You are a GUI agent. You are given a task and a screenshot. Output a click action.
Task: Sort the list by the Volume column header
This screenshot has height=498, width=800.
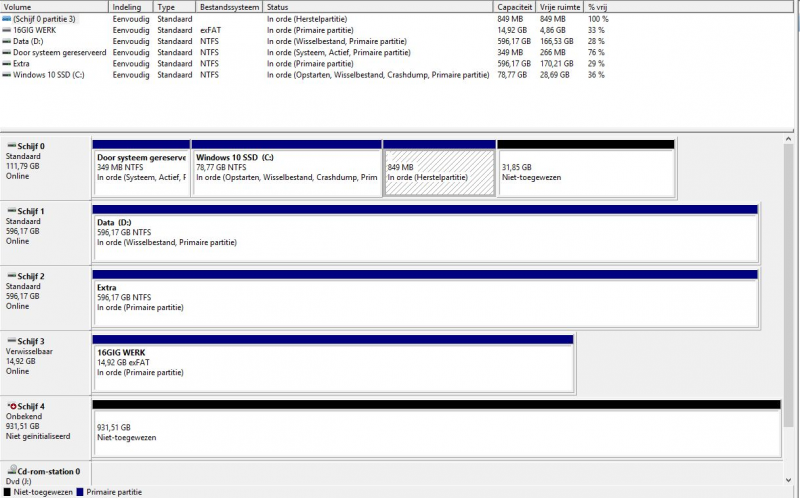coord(50,7)
